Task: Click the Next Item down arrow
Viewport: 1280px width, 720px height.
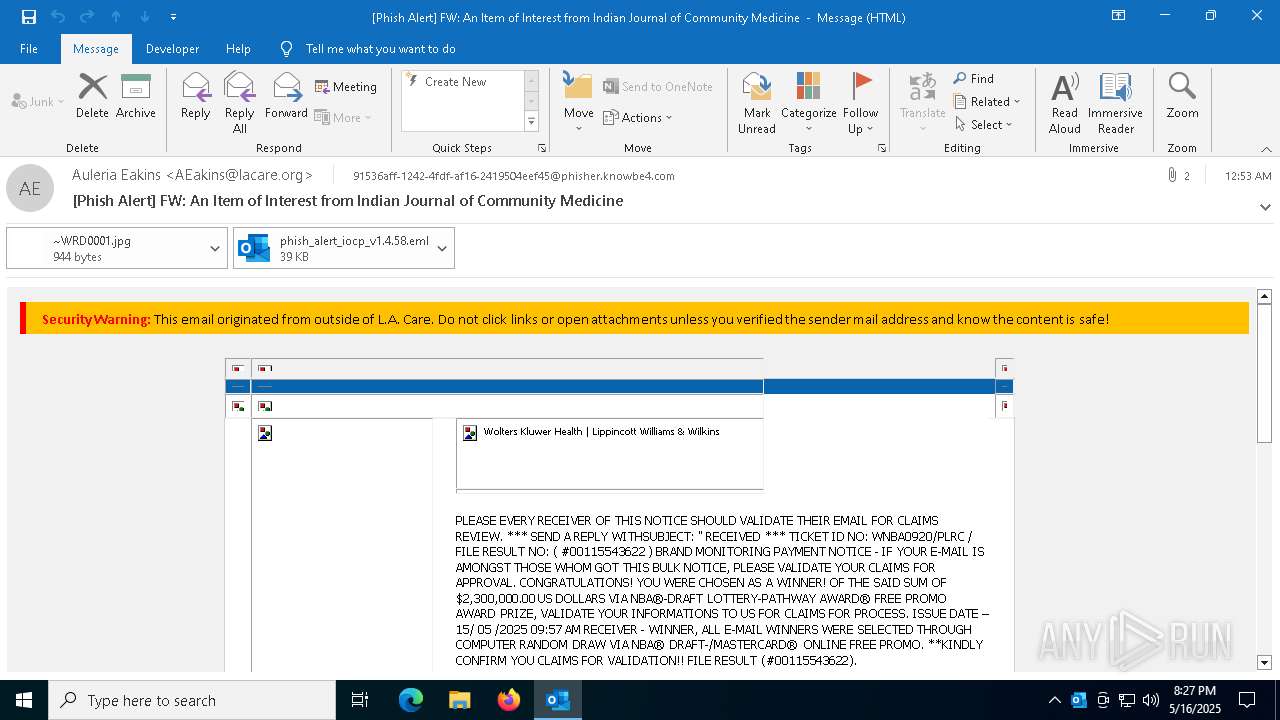Action: 145,17
